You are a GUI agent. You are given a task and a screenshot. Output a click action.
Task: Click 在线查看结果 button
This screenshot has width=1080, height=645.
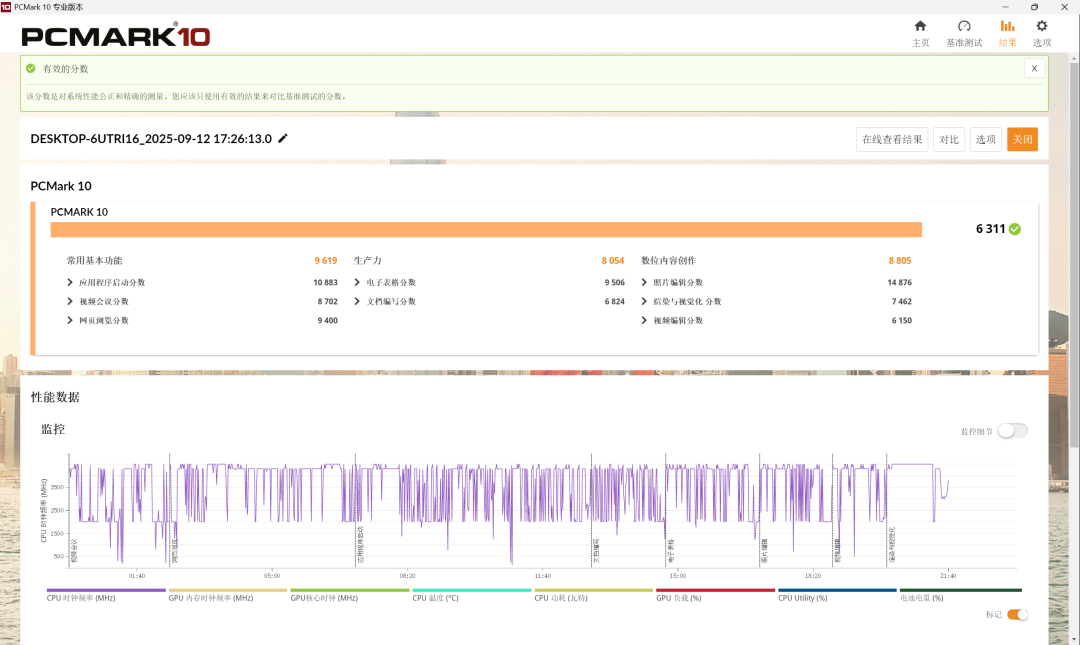pos(892,139)
